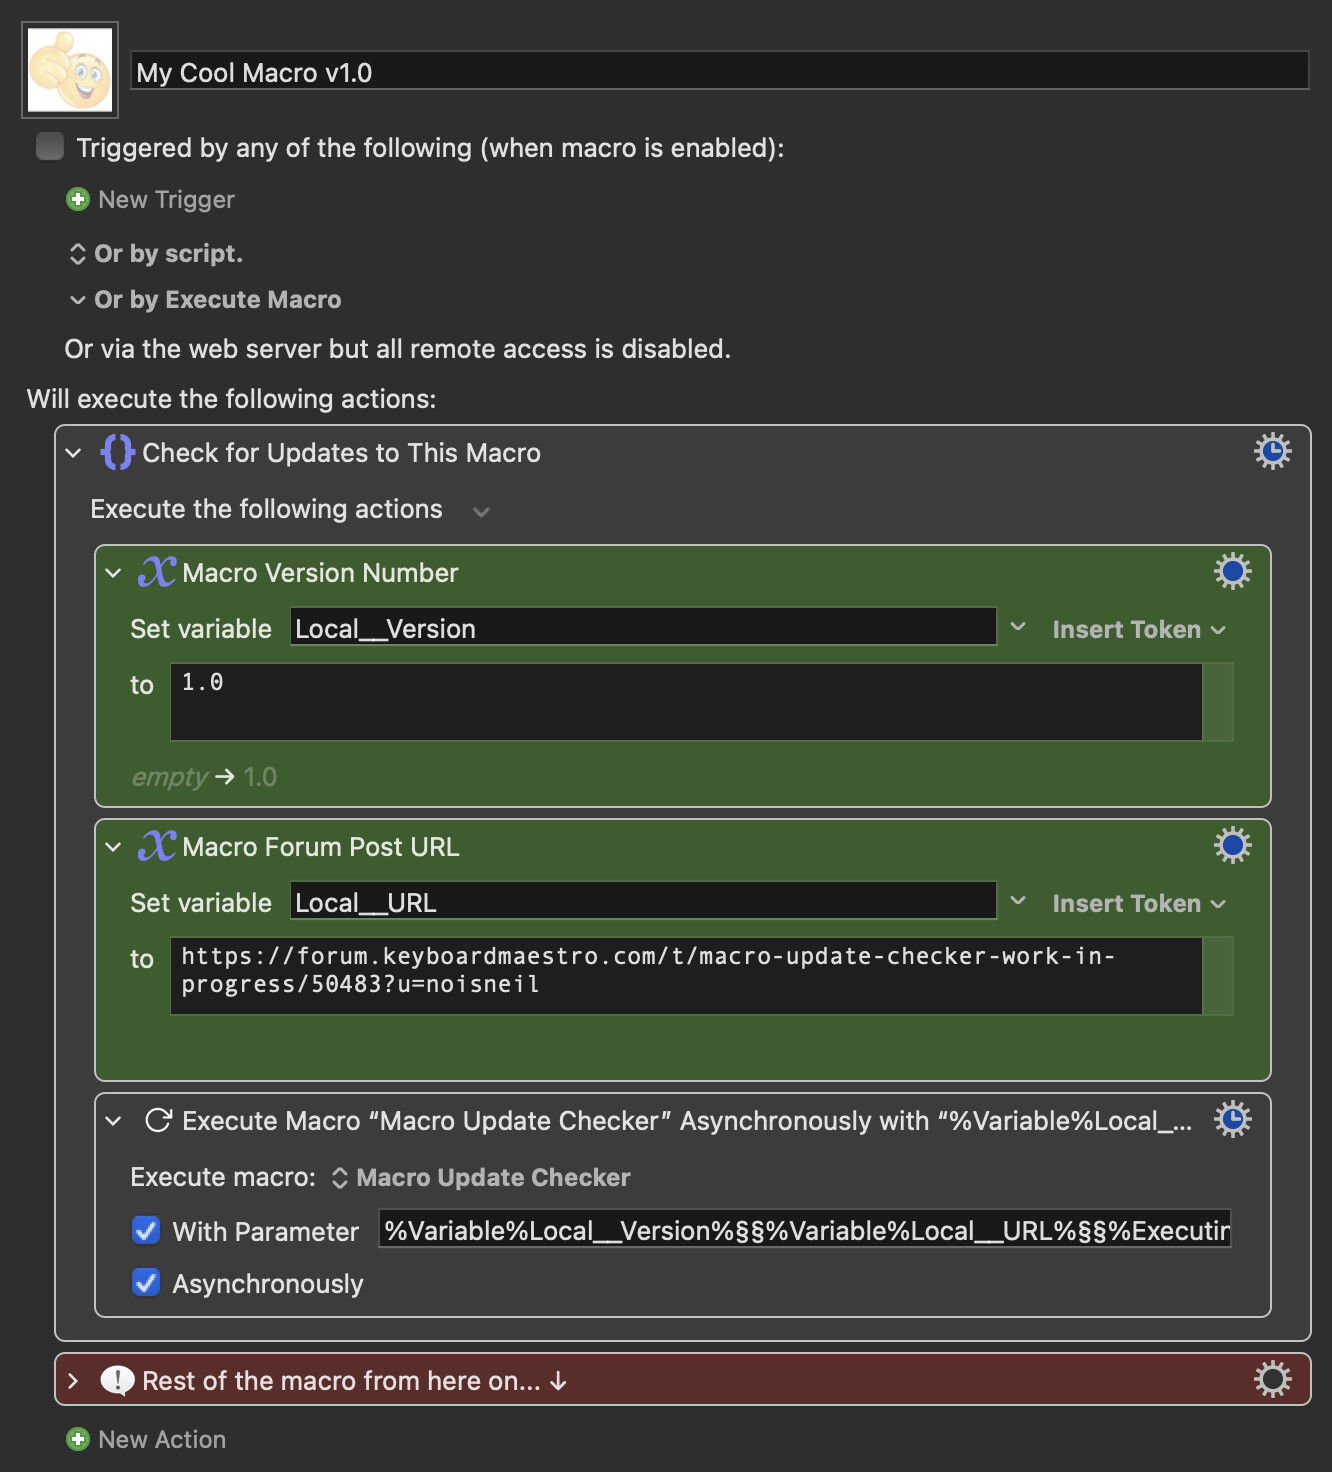Open the Execute the following actions dropdown

[481, 512]
